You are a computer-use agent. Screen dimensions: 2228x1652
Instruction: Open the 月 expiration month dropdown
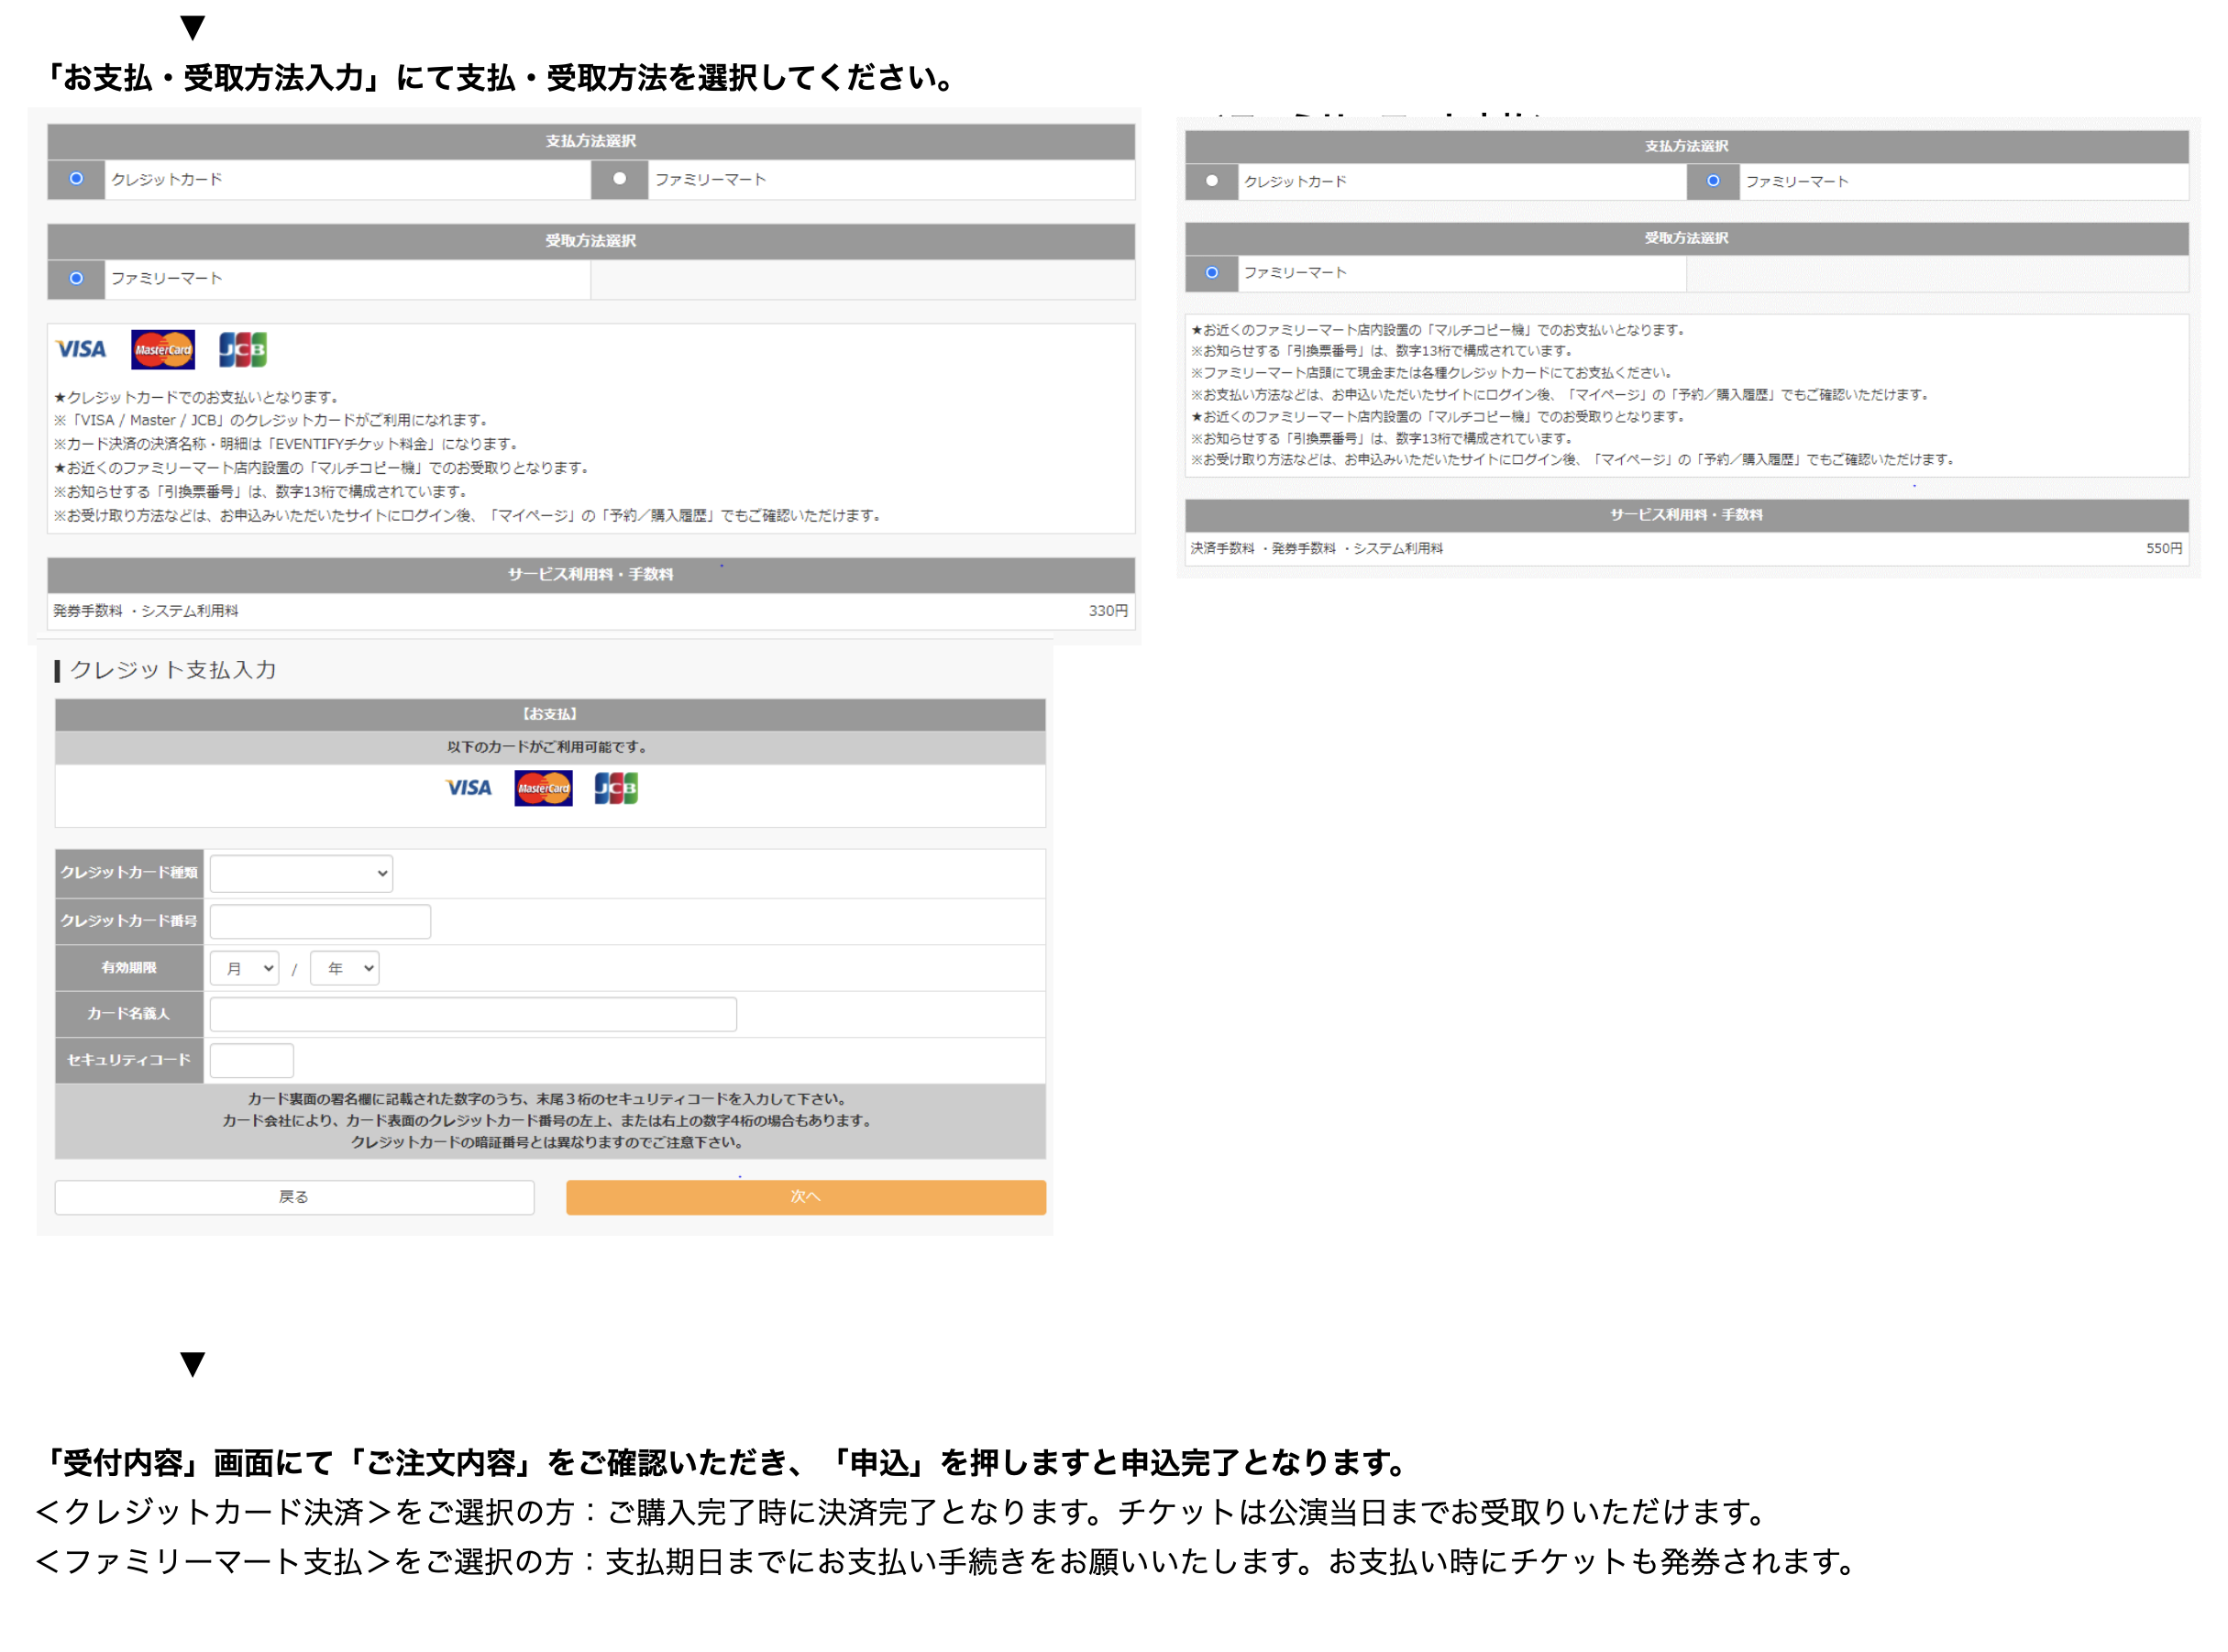click(x=244, y=967)
